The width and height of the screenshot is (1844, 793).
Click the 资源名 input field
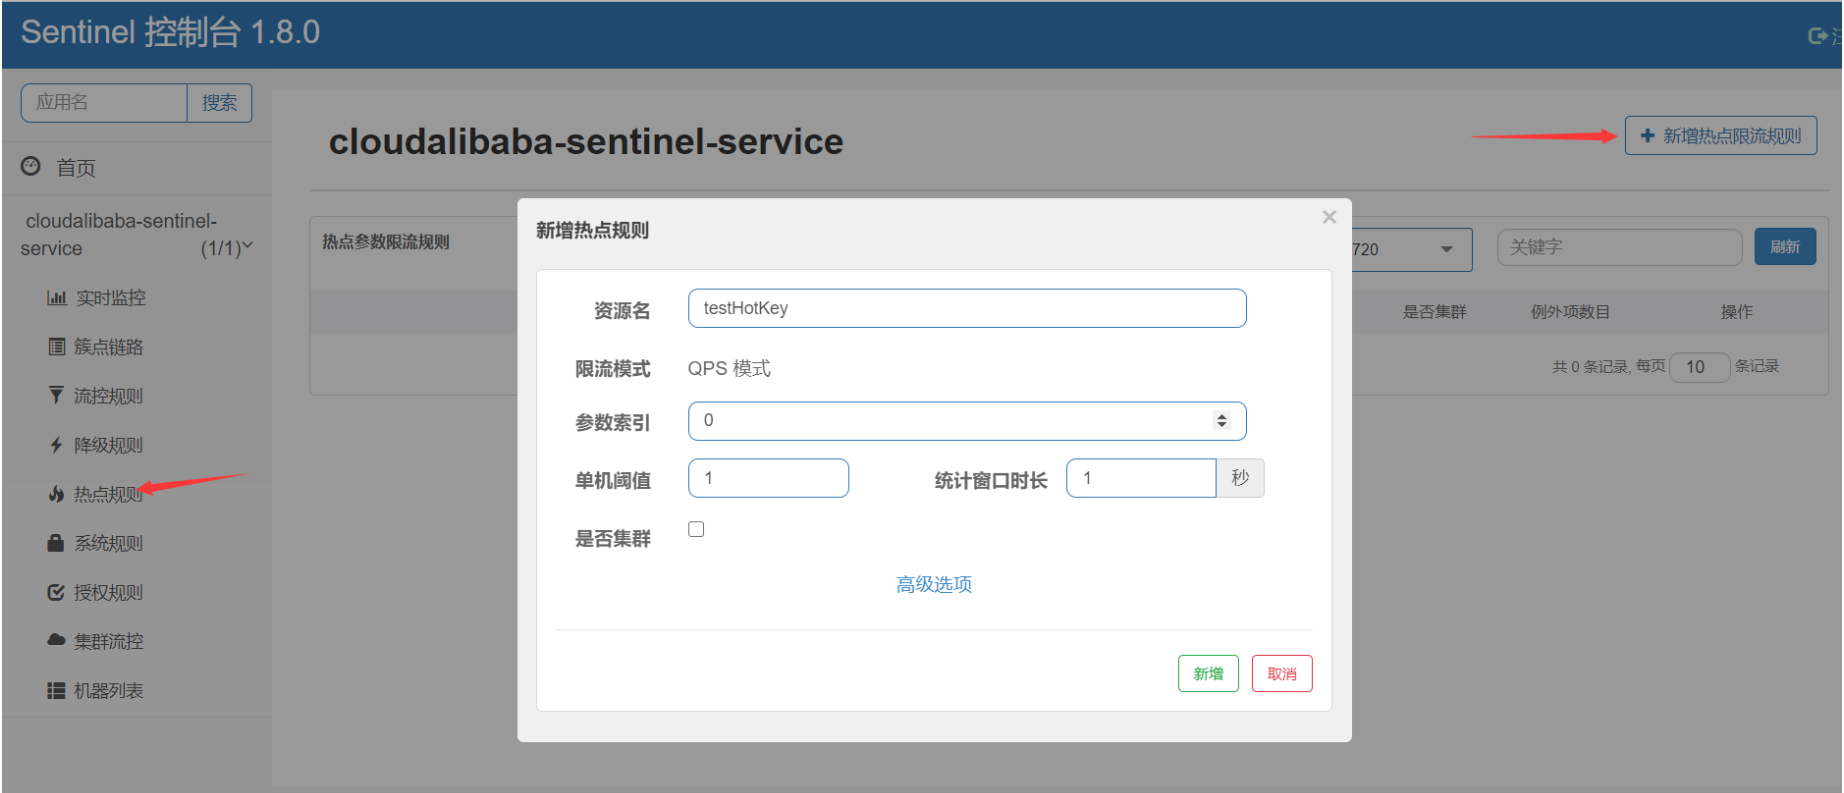tap(966, 308)
